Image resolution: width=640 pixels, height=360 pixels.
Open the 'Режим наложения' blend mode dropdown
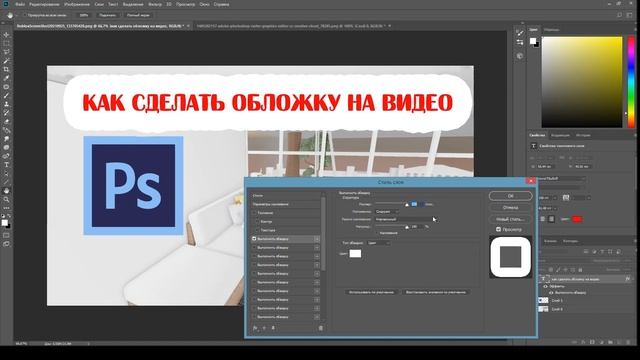point(404,219)
